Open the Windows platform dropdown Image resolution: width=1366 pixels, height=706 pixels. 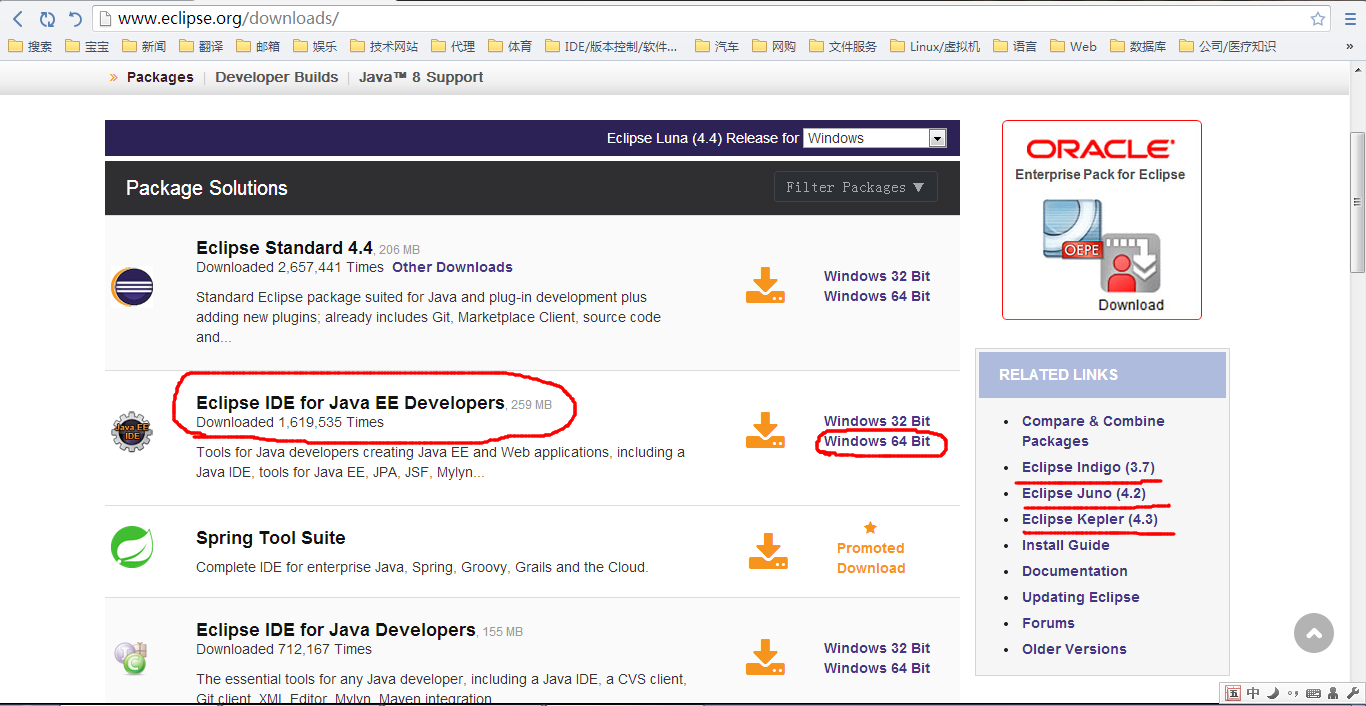click(875, 138)
